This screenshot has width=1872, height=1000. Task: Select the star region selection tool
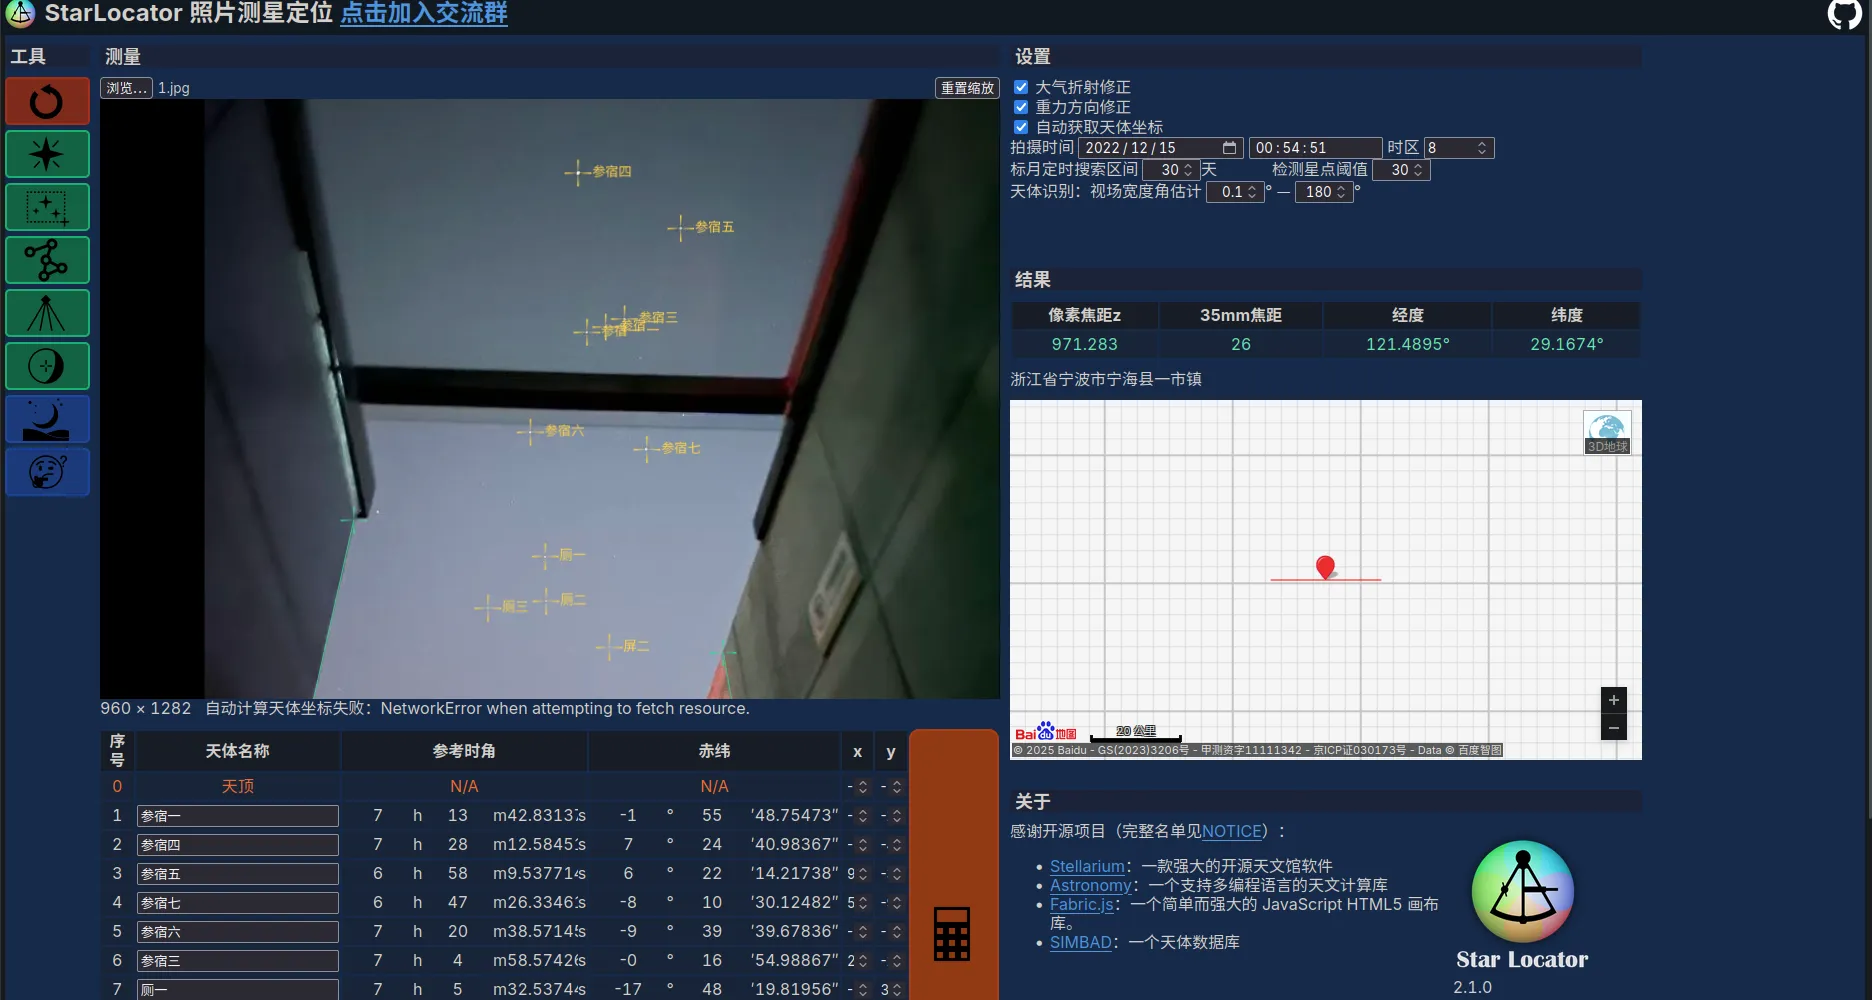(47, 207)
